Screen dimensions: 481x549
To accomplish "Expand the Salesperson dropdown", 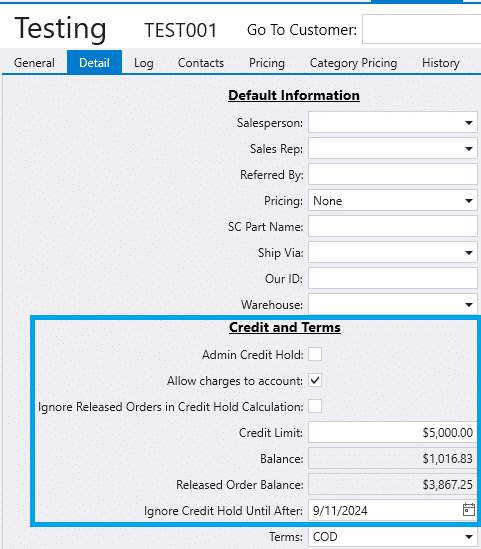I will (x=469, y=123).
